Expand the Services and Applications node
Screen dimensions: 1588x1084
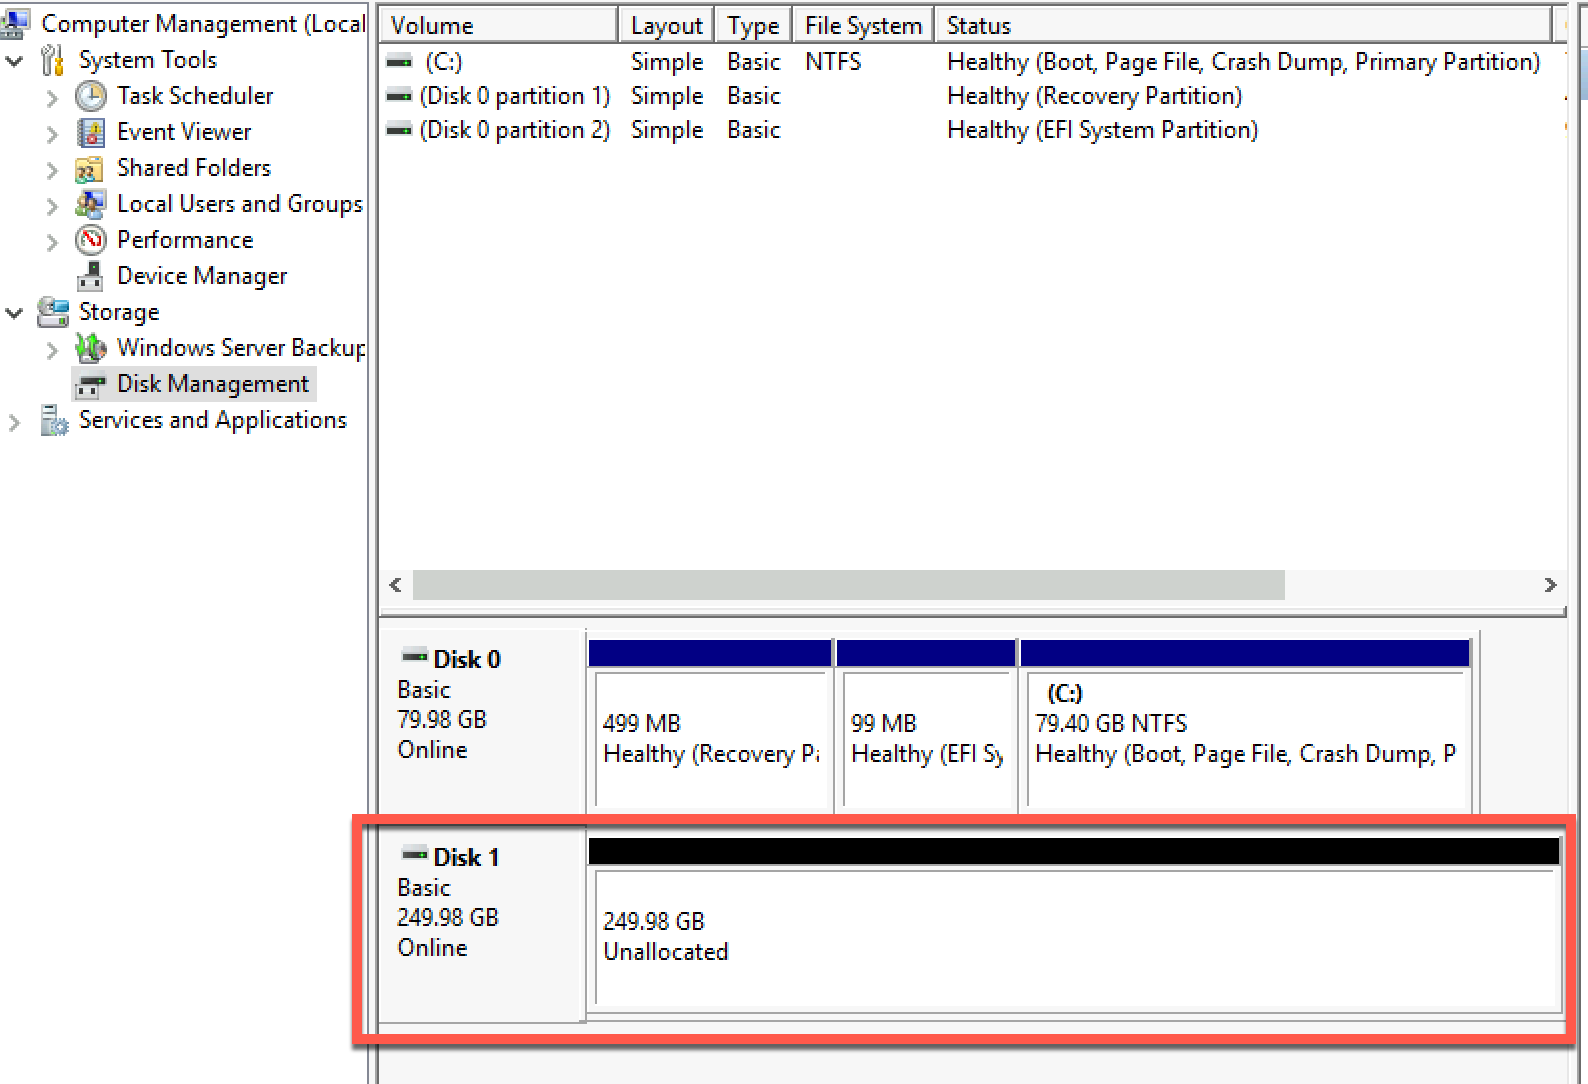pyautogui.click(x=14, y=422)
